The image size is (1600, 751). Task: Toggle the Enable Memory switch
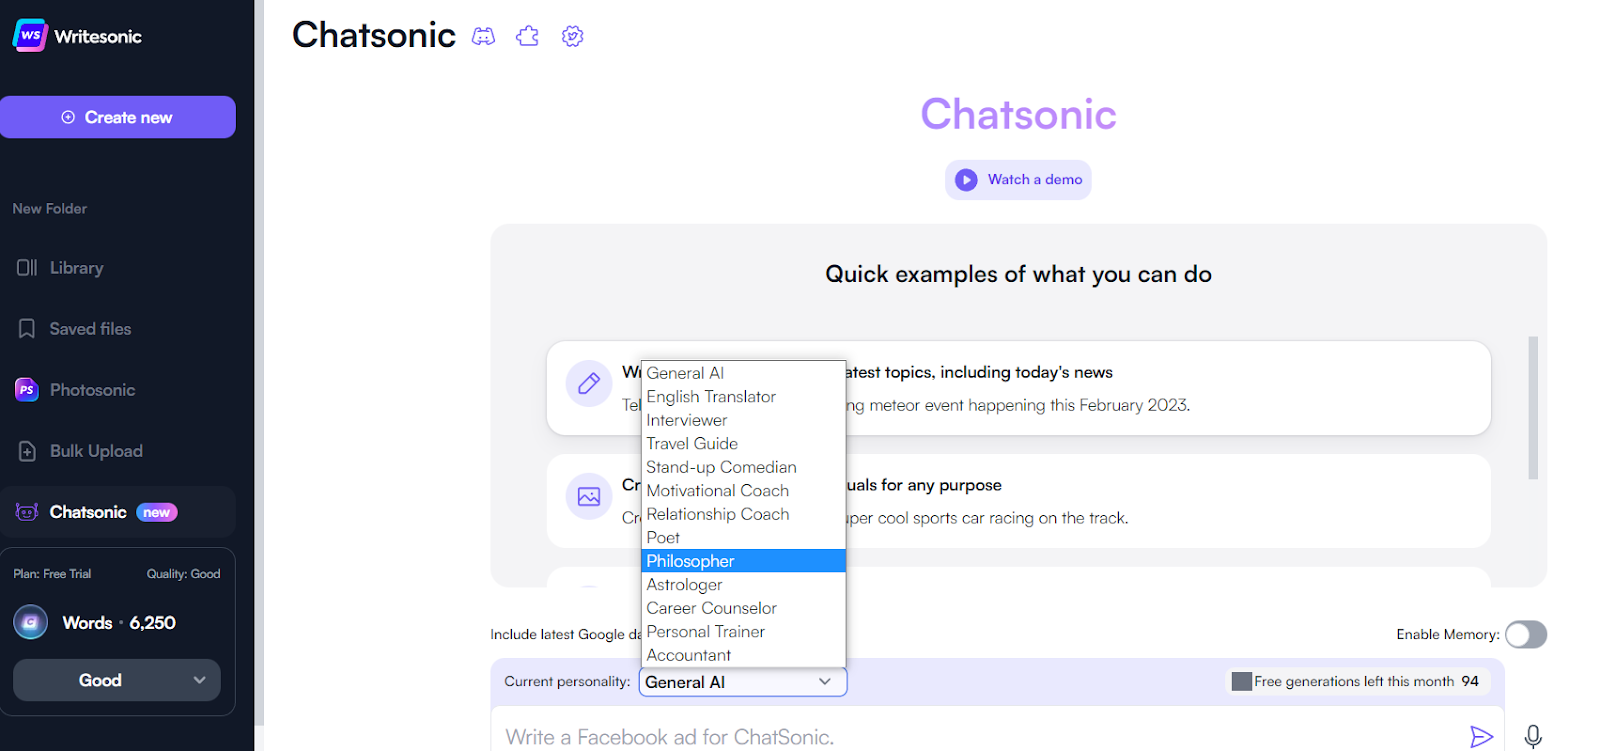click(x=1526, y=634)
